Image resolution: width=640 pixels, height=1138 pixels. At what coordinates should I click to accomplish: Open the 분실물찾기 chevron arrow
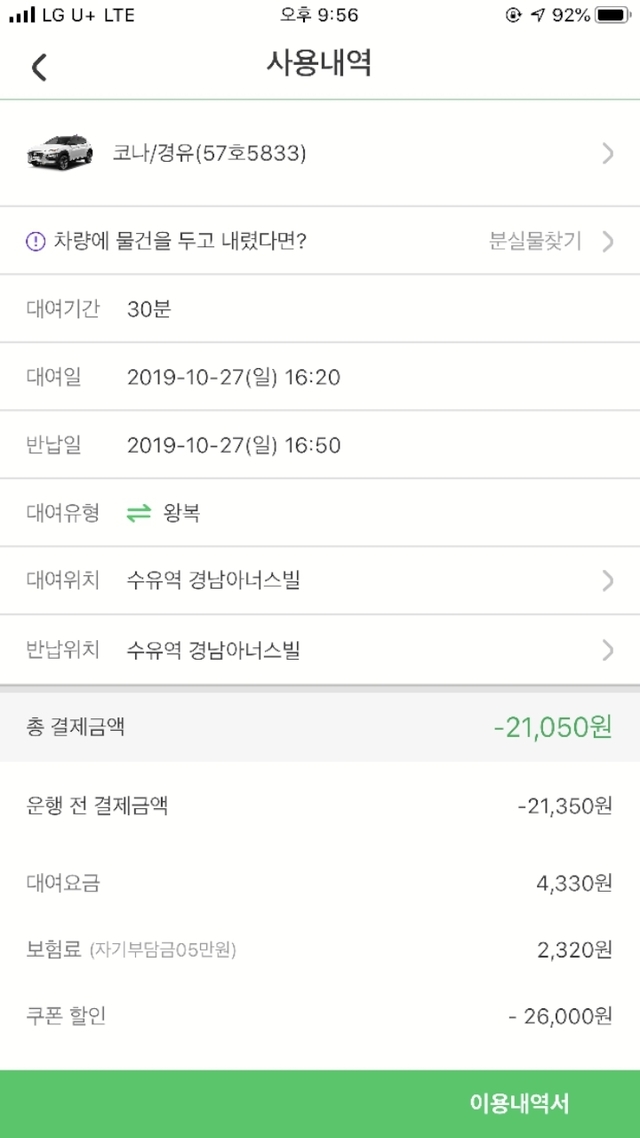tap(608, 241)
